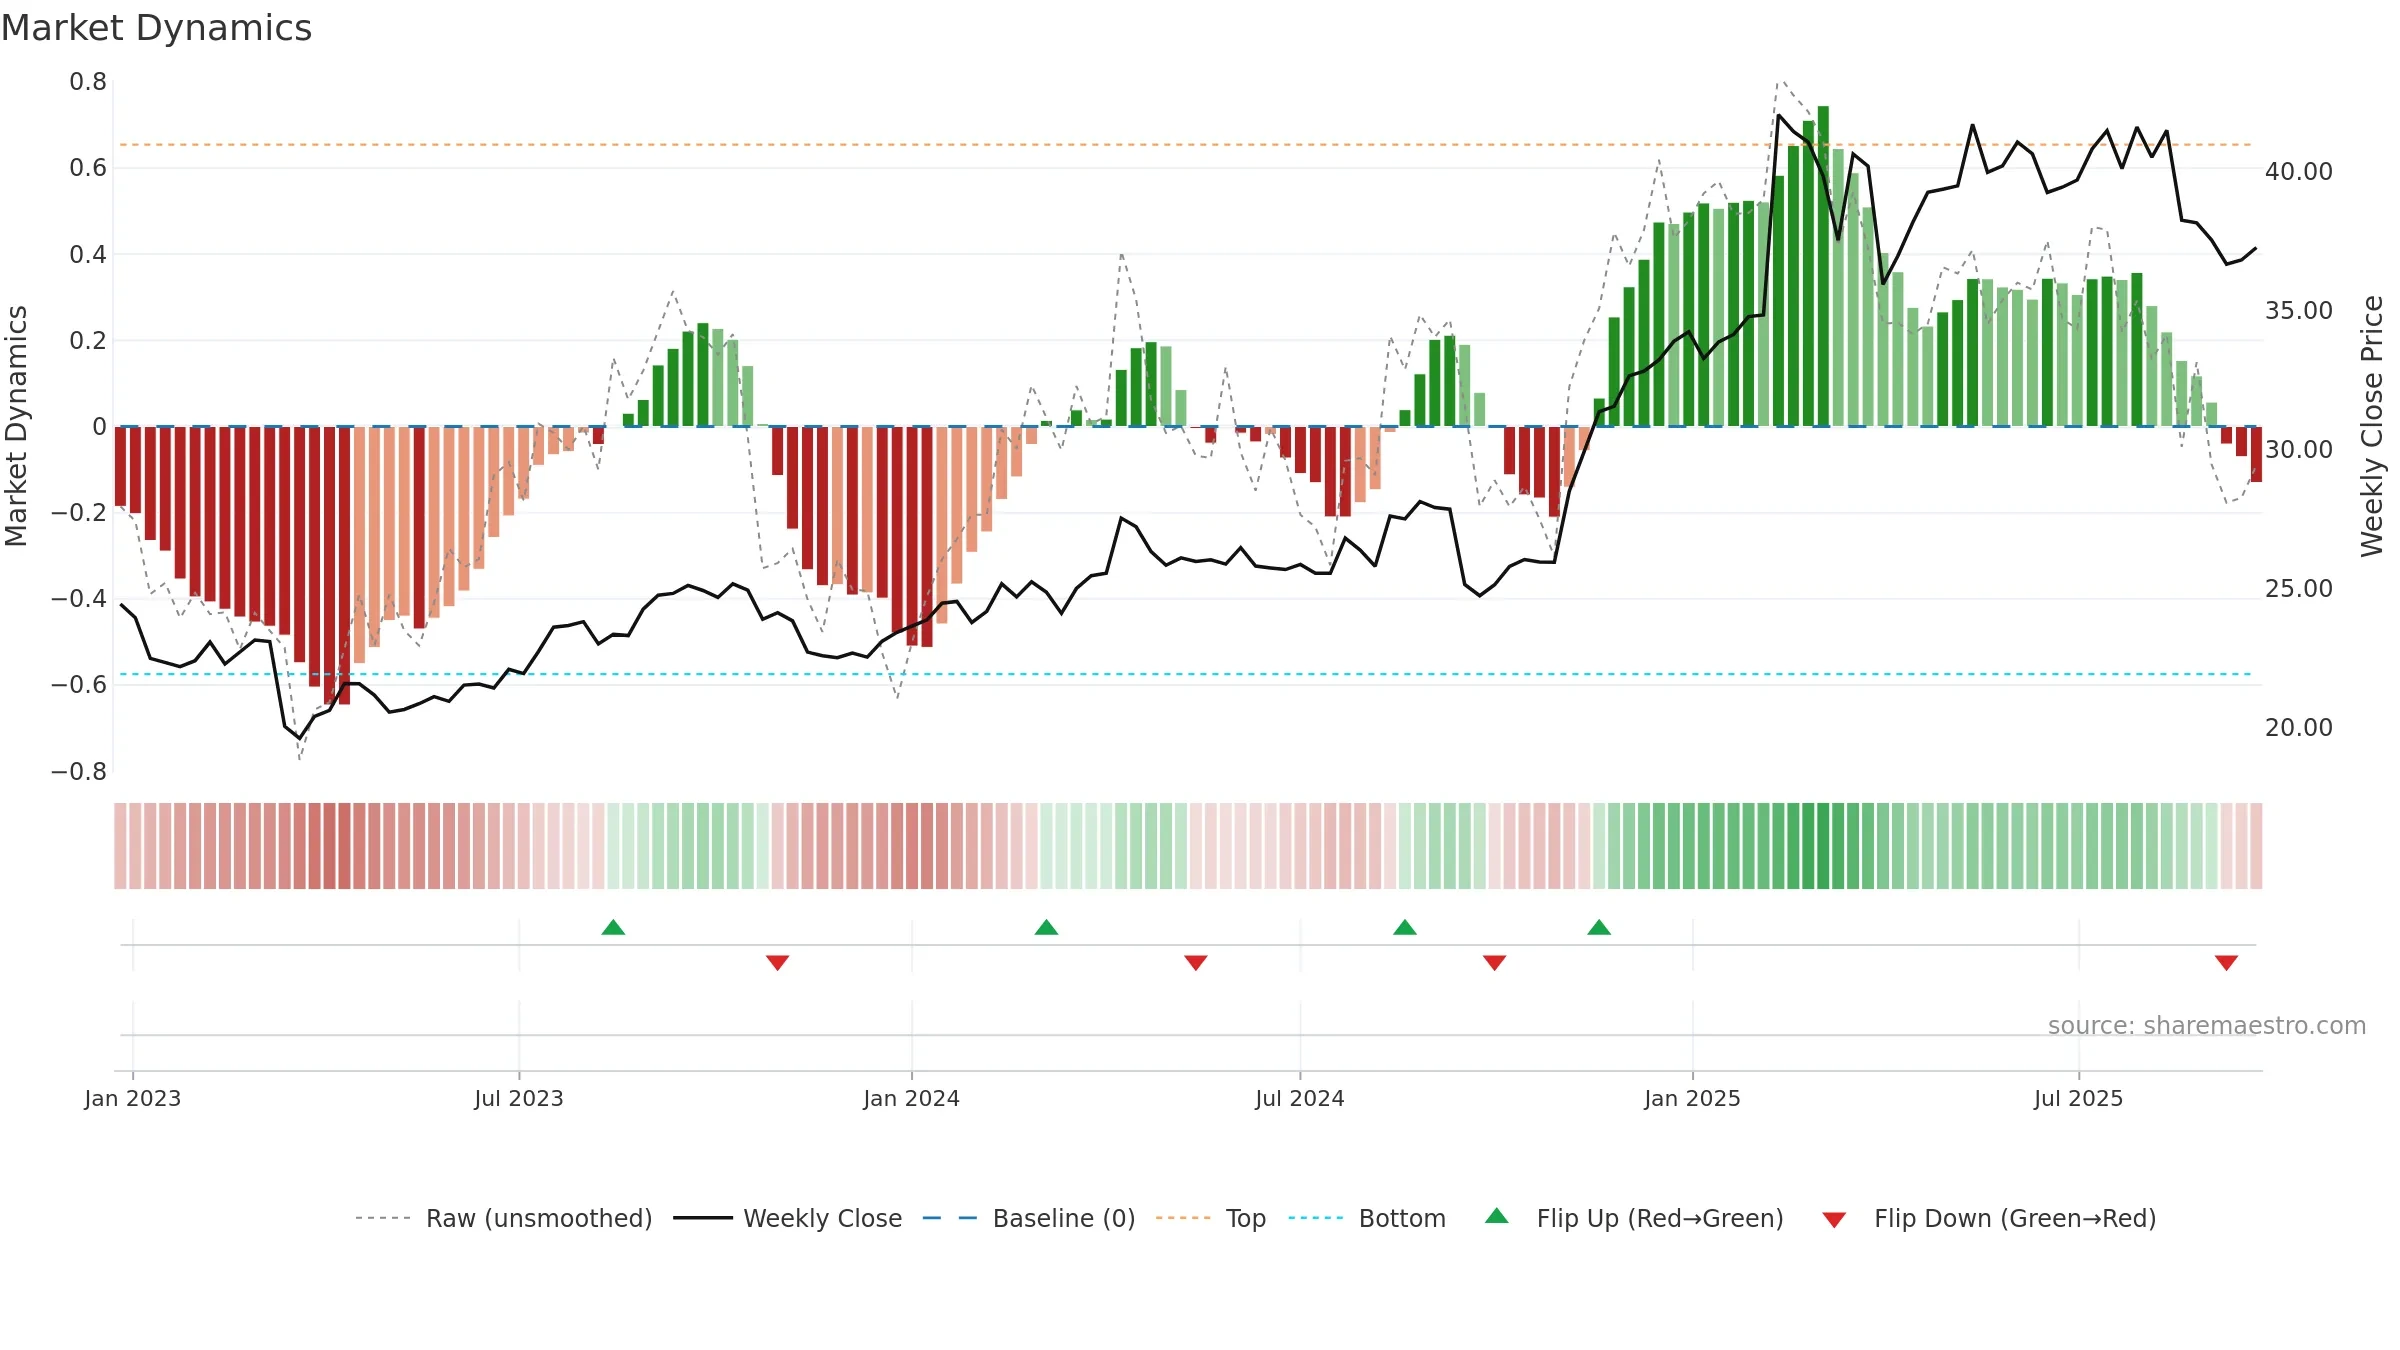This screenshot has height=1350, width=2400.
Task: Click the −0.8 left axis tick label
Action: tap(79, 772)
